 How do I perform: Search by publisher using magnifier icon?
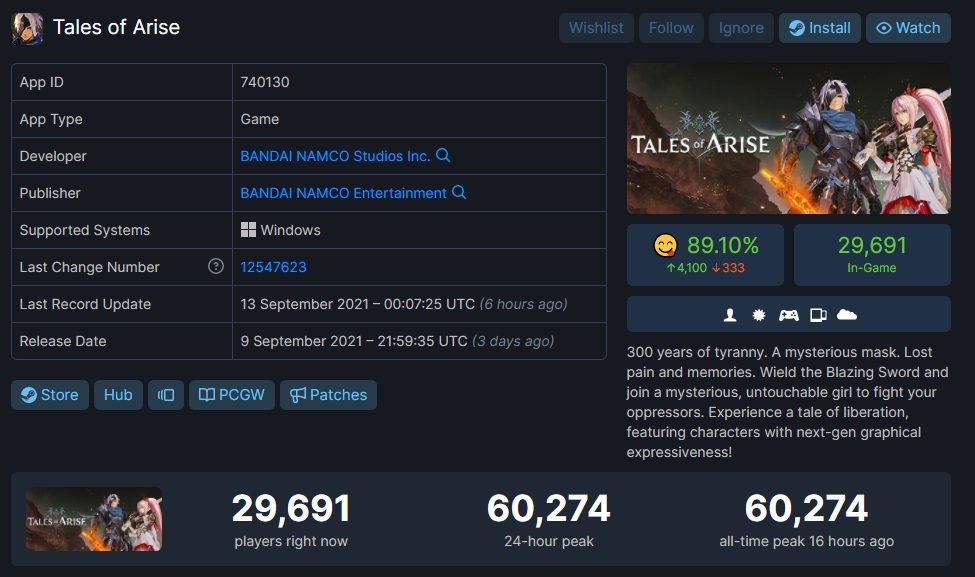tap(459, 193)
